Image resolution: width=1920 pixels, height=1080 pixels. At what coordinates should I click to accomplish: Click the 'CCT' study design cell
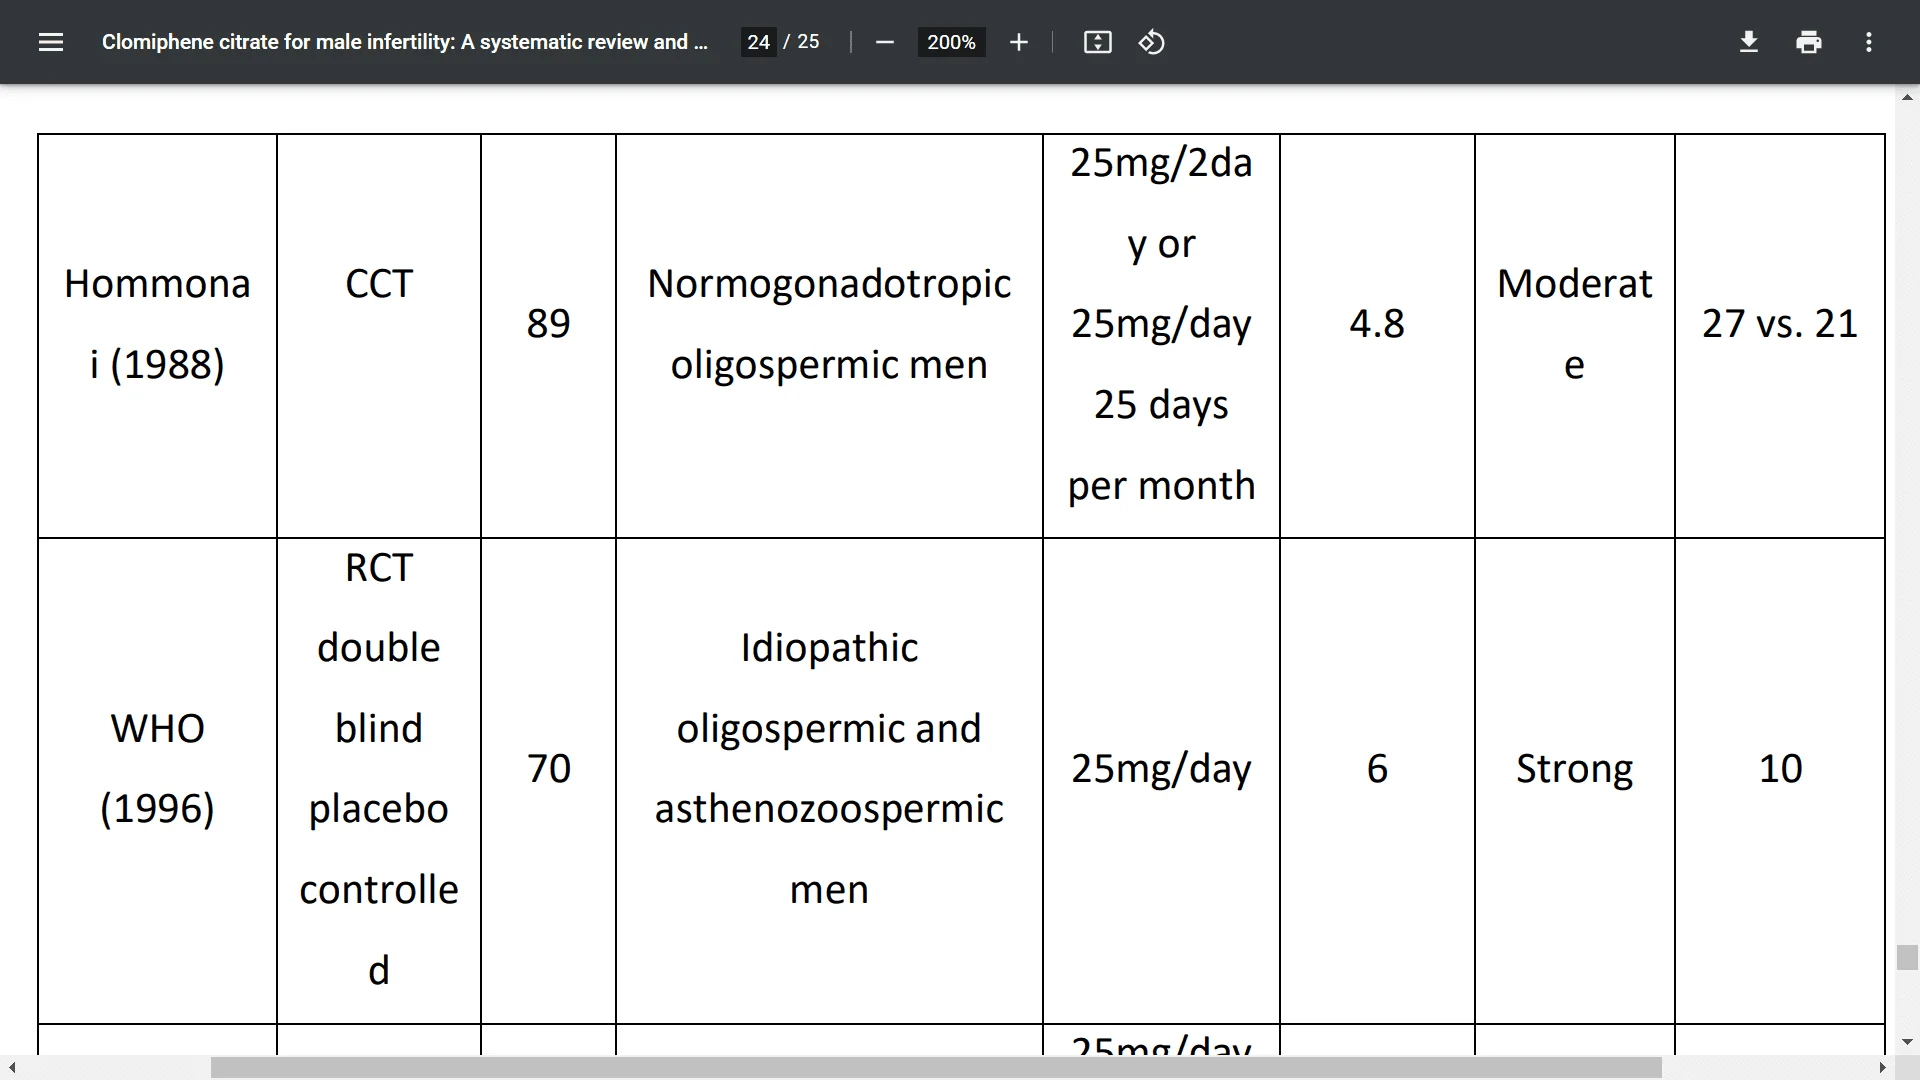pyautogui.click(x=379, y=336)
